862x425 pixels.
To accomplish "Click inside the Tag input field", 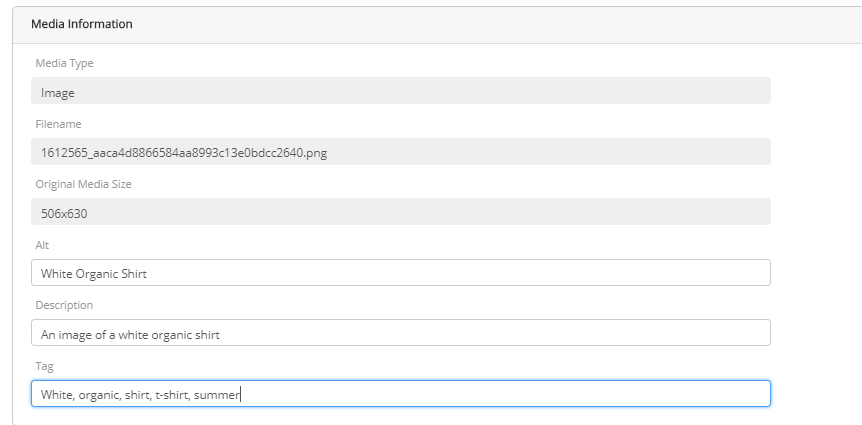I will [400, 394].
